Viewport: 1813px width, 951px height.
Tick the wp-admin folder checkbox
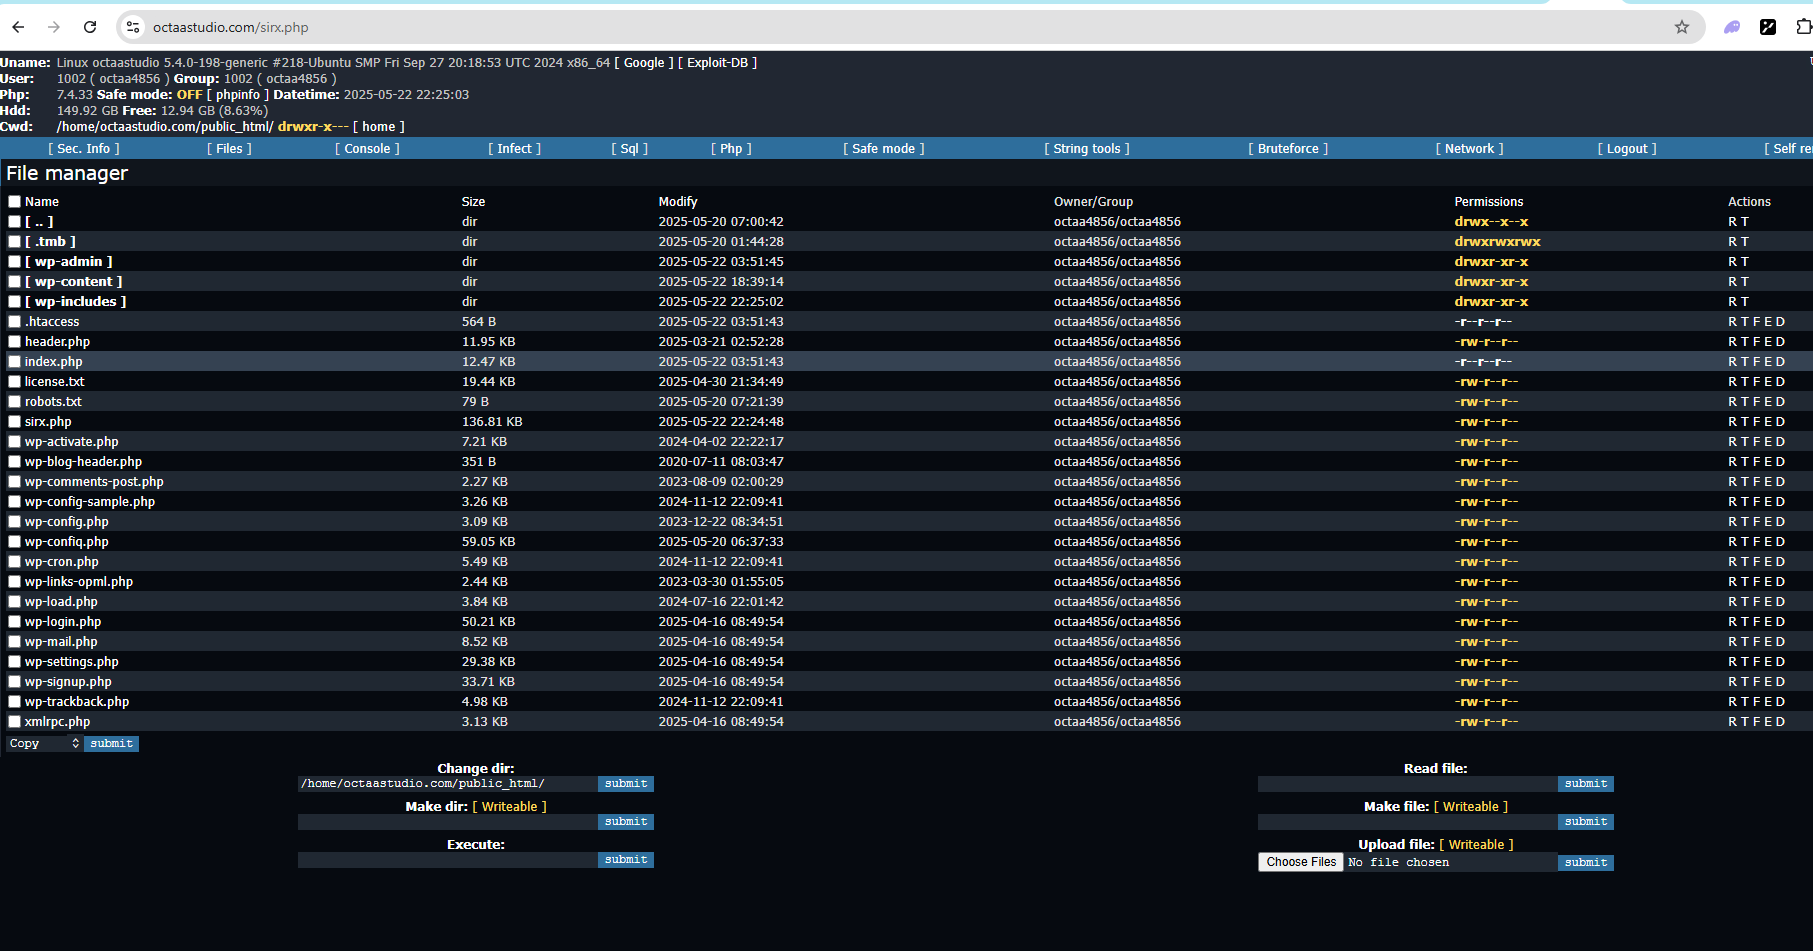pyautogui.click(x=14, y=261)
